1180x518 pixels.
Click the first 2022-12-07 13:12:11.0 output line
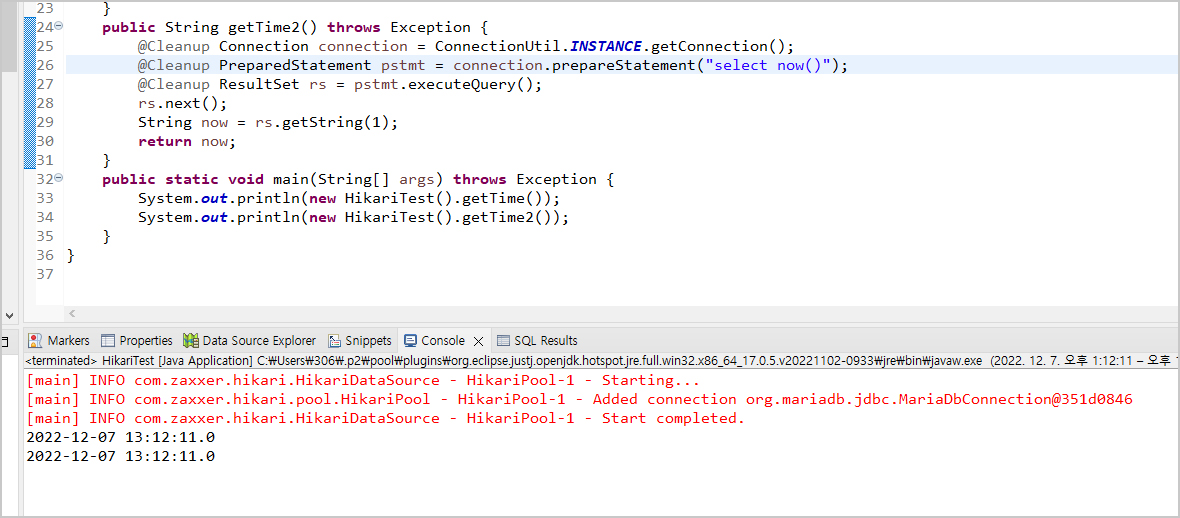click(120, 437)
